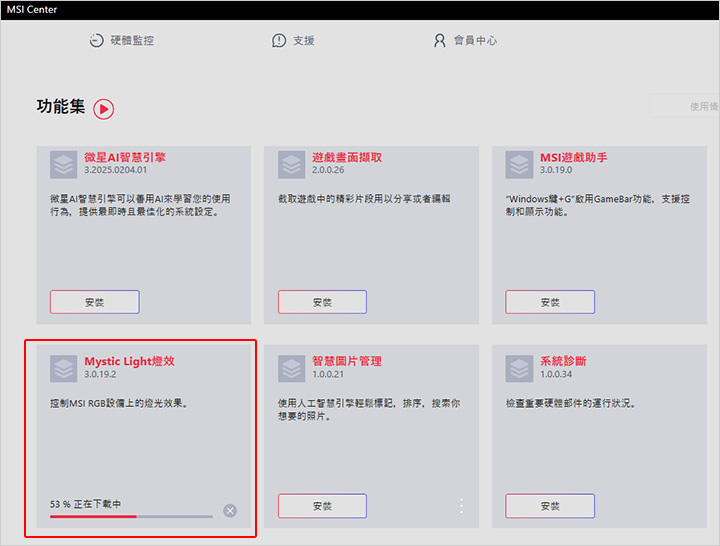Click the MSI Center window title
Screen dimensions: 720x546
coord(32,10)
